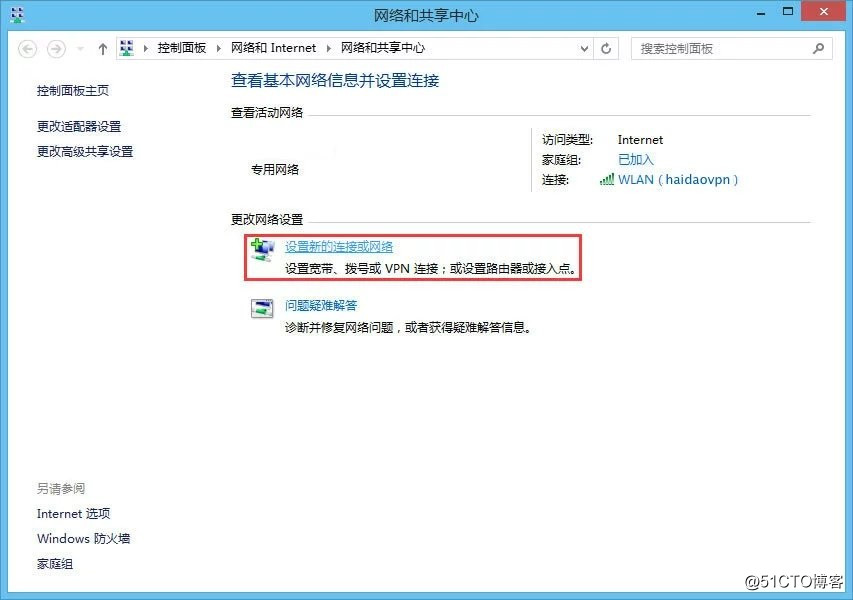This screenshot has width=853, height=600.
Task: Open 控制面板主页 link
Action: [x=73, y=90]
